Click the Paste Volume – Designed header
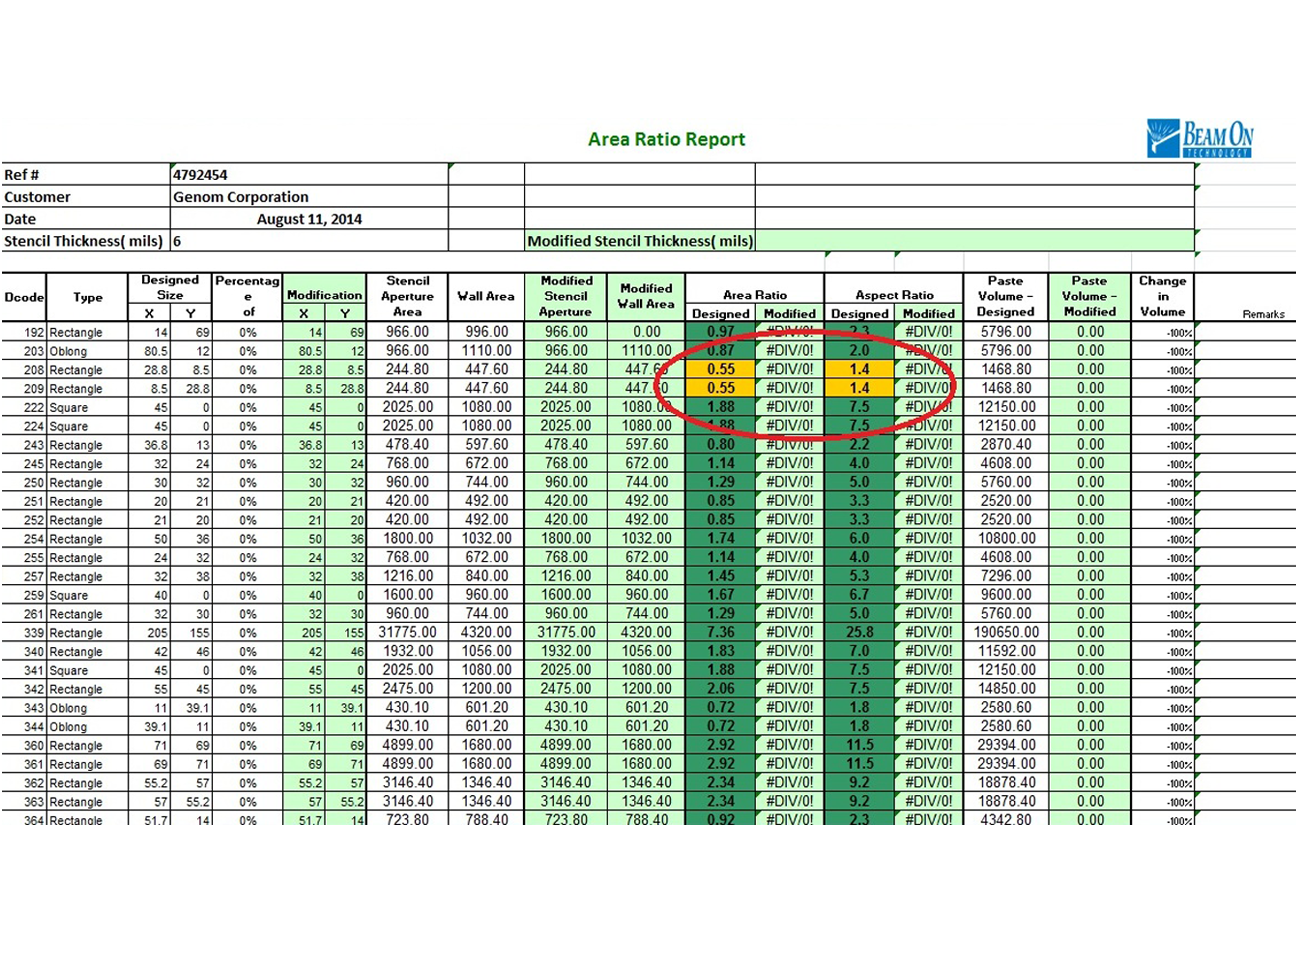1296x972 pixels. [1005, 295]
